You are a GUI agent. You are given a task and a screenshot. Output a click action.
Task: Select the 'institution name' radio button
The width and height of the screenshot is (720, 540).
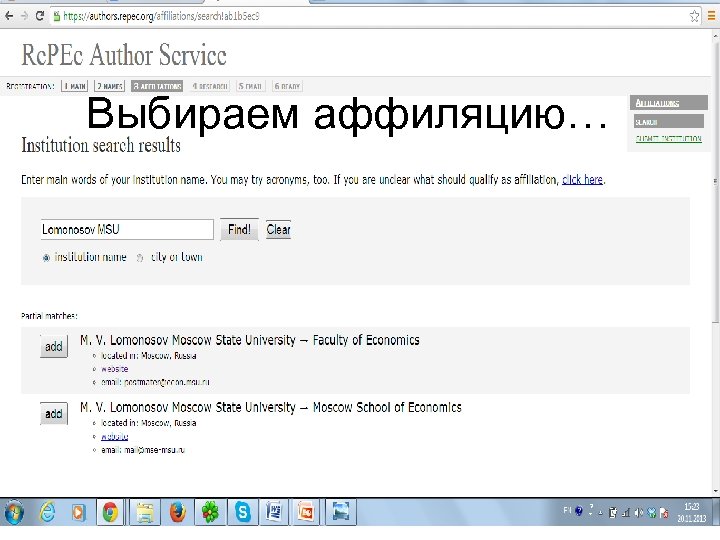pyautogui.click(x=46, y=258)
